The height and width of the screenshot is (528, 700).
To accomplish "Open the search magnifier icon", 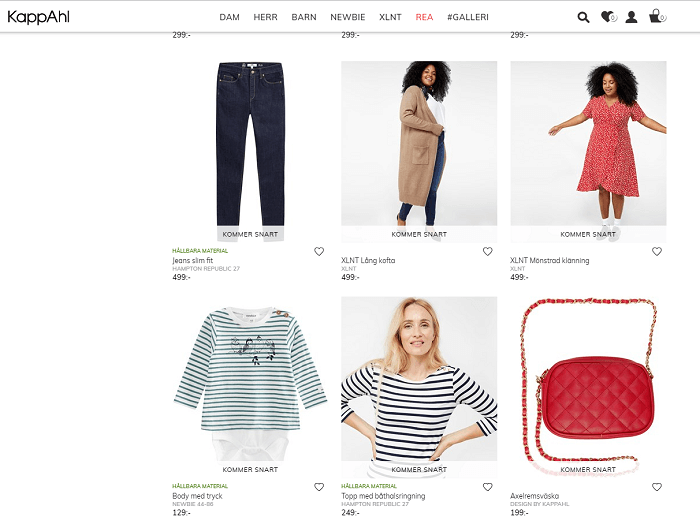I will [x=584, y=17].
